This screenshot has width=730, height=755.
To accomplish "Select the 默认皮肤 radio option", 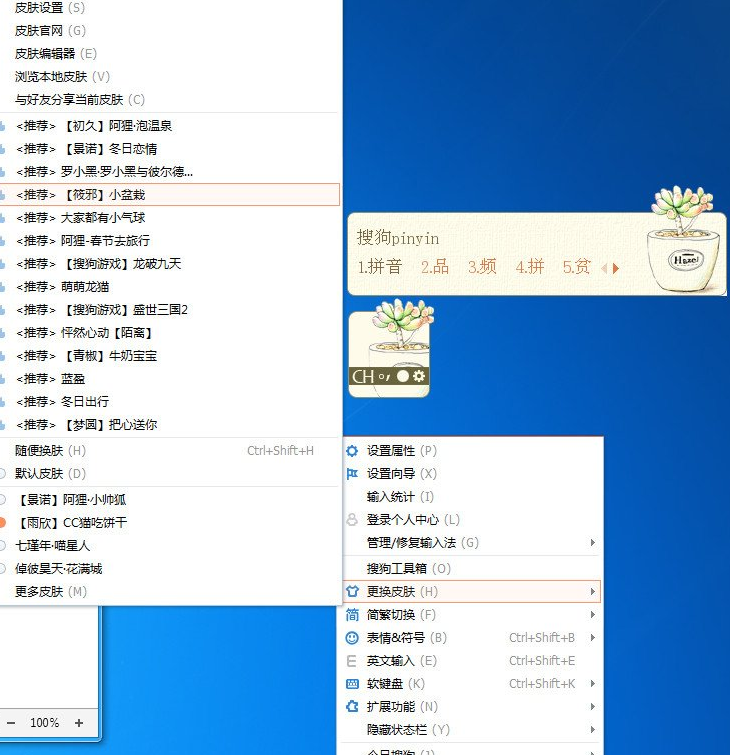I will click(2, 474).
